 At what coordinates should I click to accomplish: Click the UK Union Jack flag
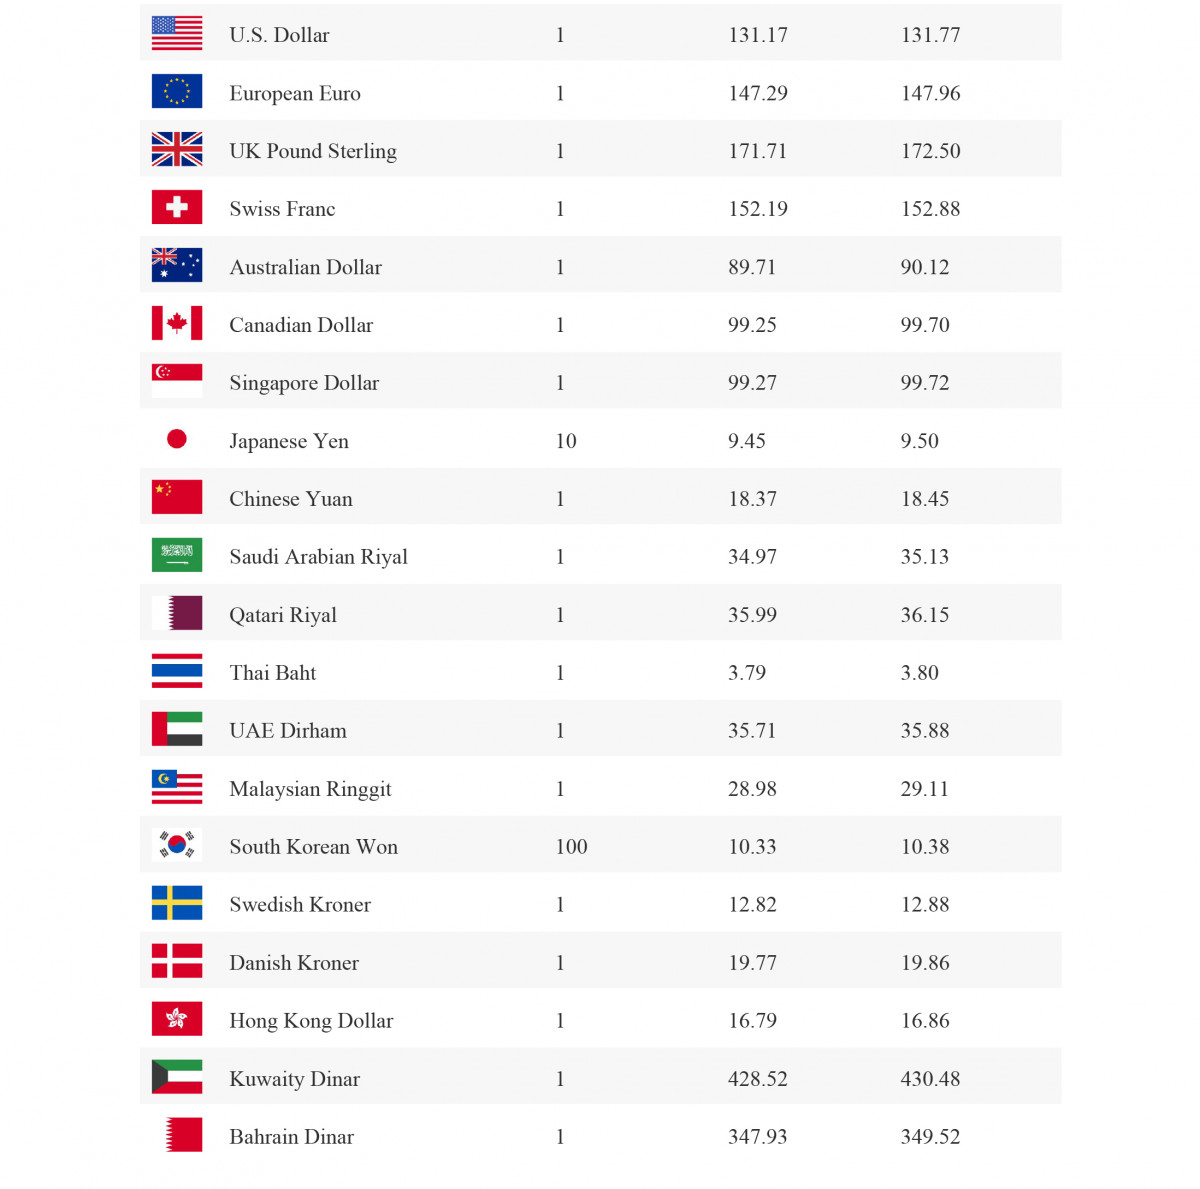pos(177,150)
